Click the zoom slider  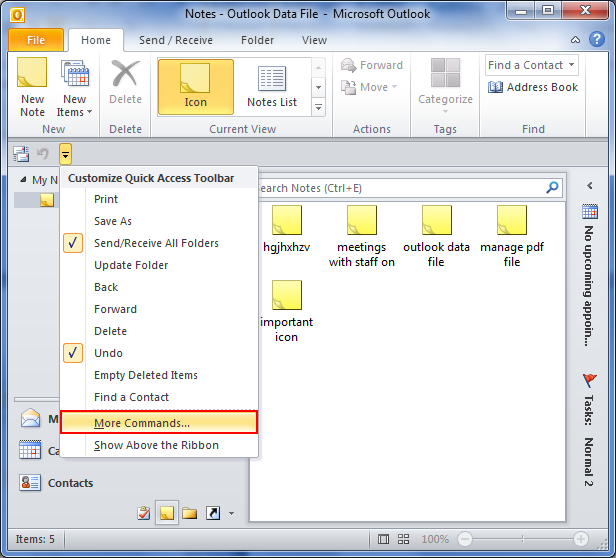point(522,539)
